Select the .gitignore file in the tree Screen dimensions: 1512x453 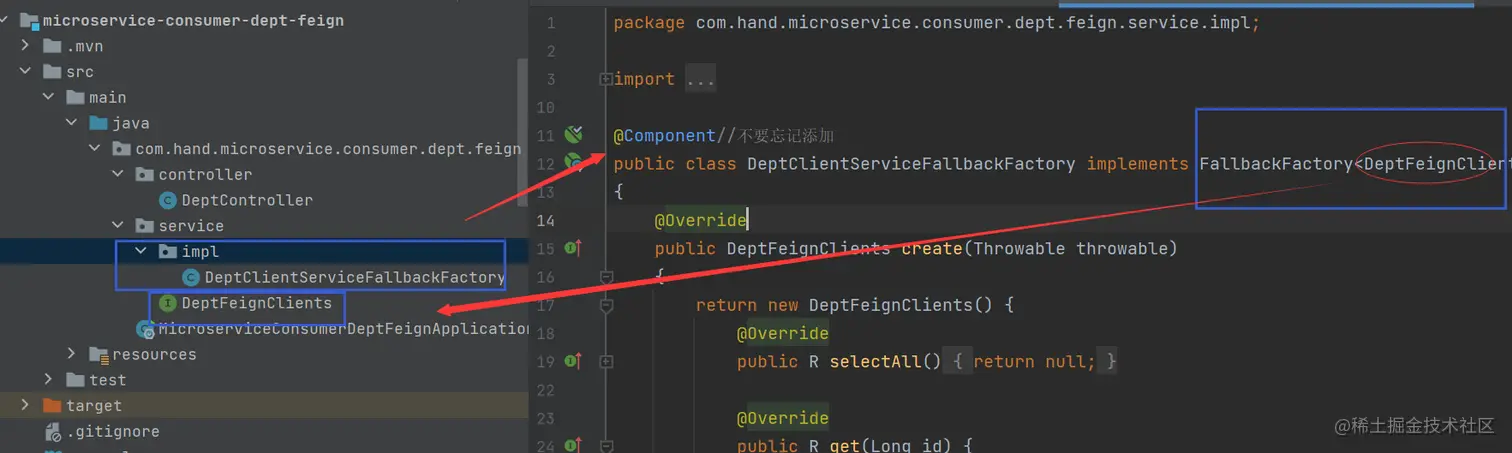(x=112, y=432)
